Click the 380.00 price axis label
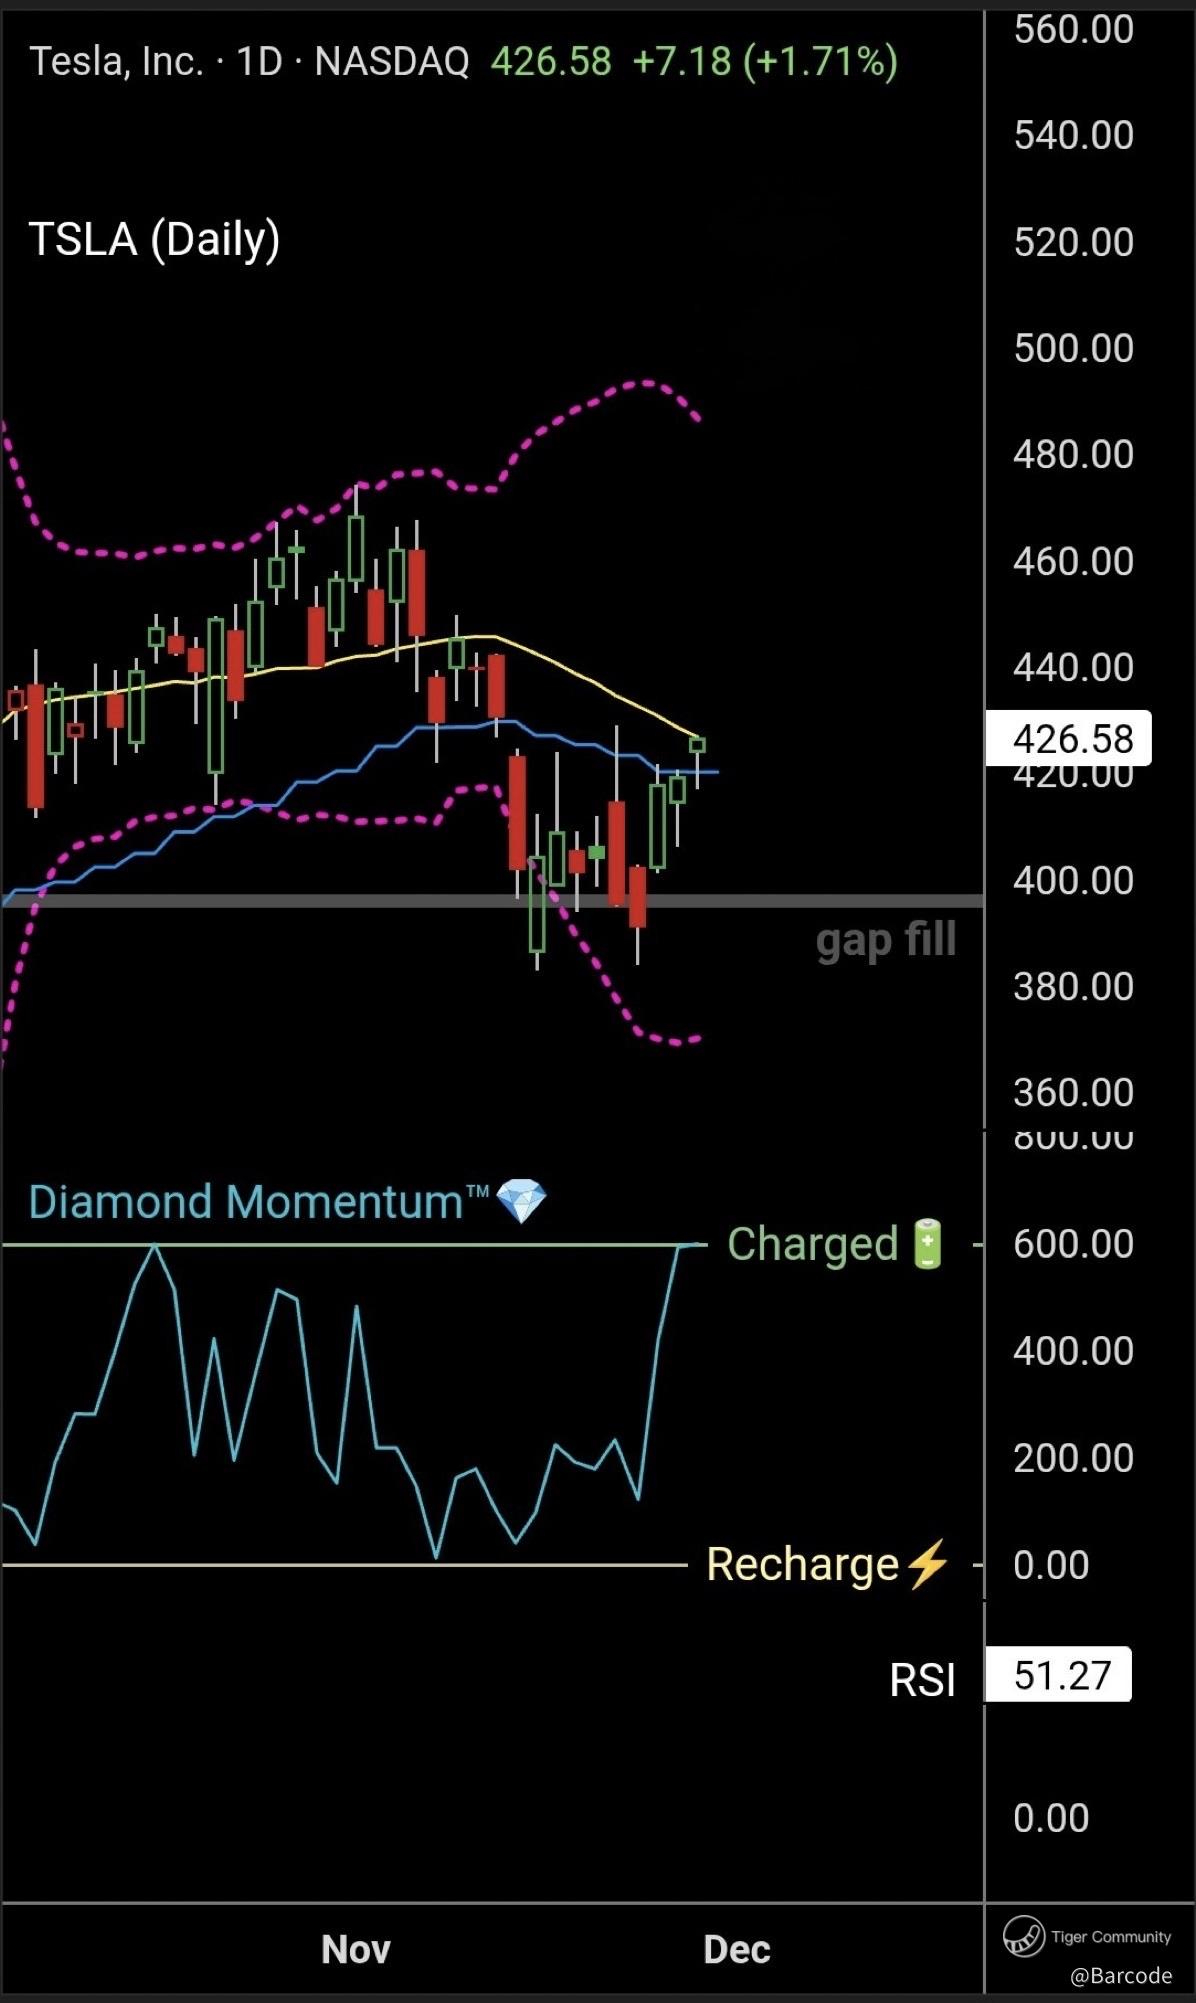This screenshot has width=1196, height=2003. pos(1073,986)
